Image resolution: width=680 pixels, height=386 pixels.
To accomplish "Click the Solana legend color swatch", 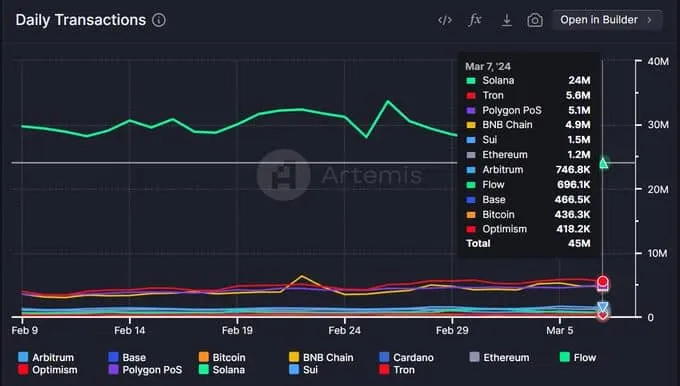I will [x=204, y=370].
